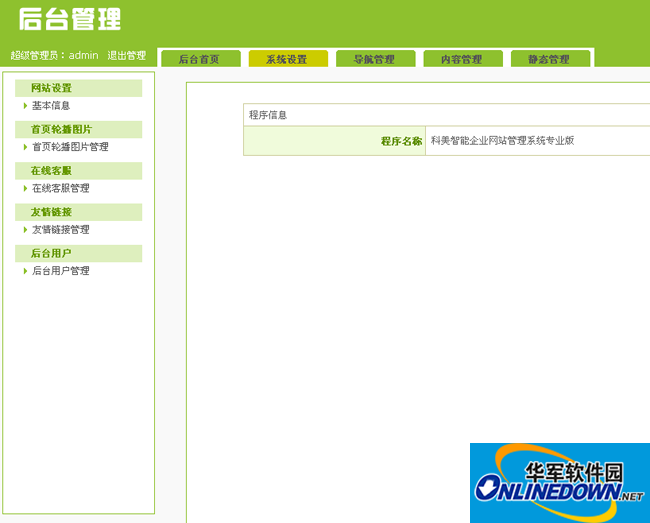The width and height of the screenshot is (650, 523).
Task: Open 后台用户管理 in the sidebar
Action: pyautogui.click(x=61, y=271)
